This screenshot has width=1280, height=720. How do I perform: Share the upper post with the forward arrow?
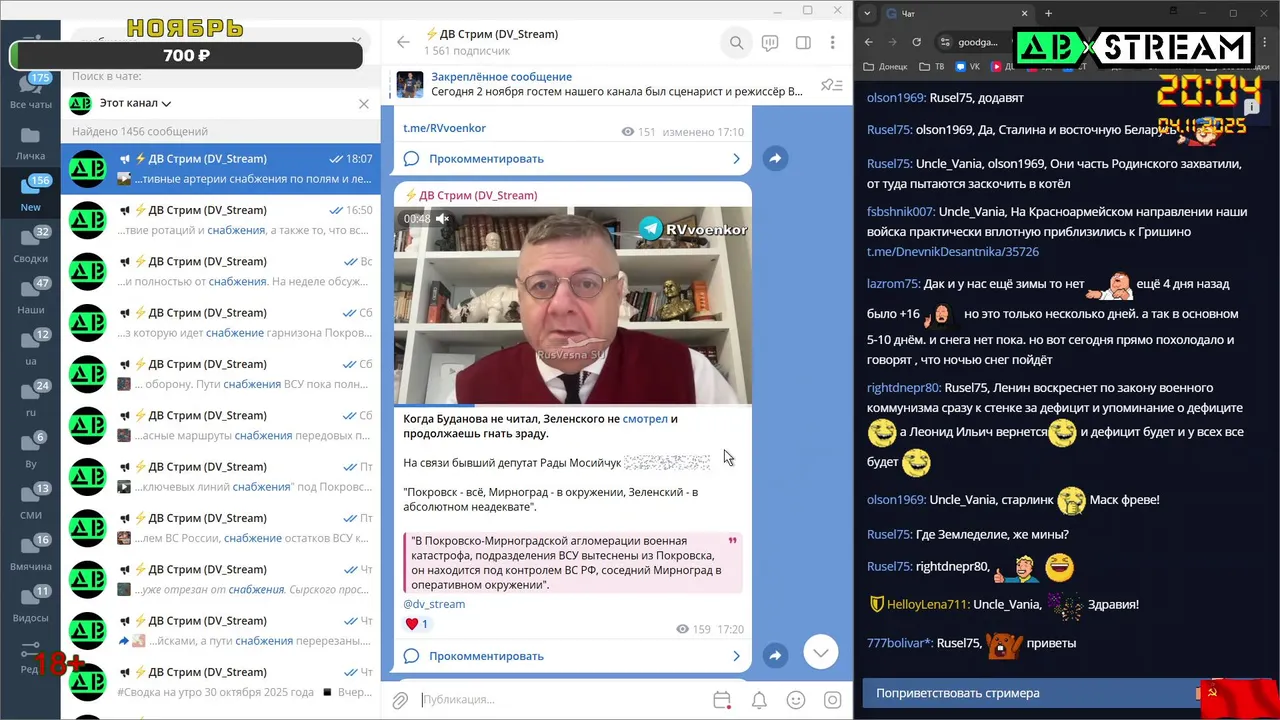(x=775, y=158)
